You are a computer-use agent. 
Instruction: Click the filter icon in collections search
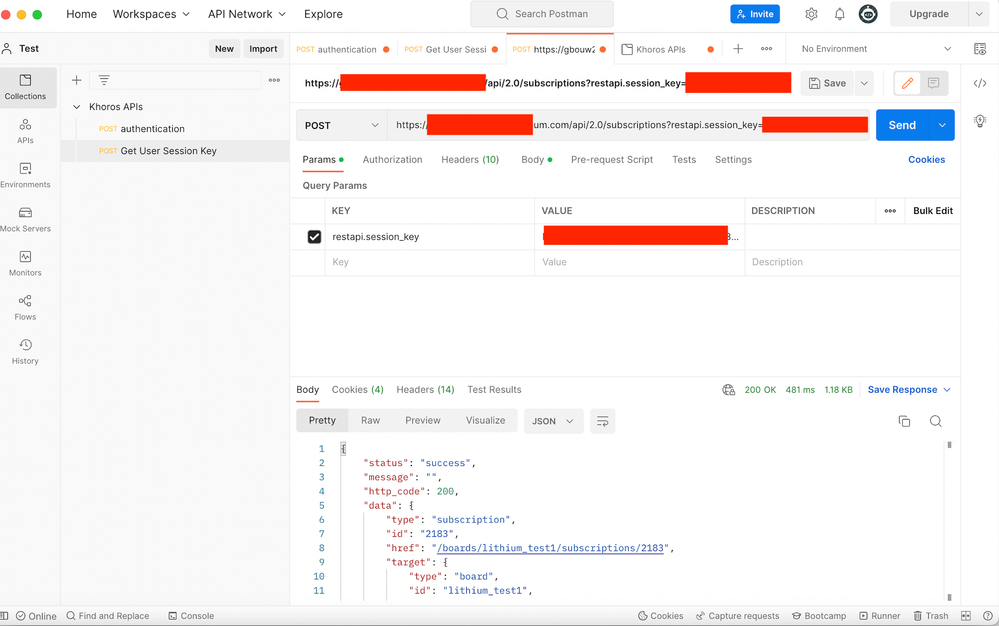click(x=104, y=80)
